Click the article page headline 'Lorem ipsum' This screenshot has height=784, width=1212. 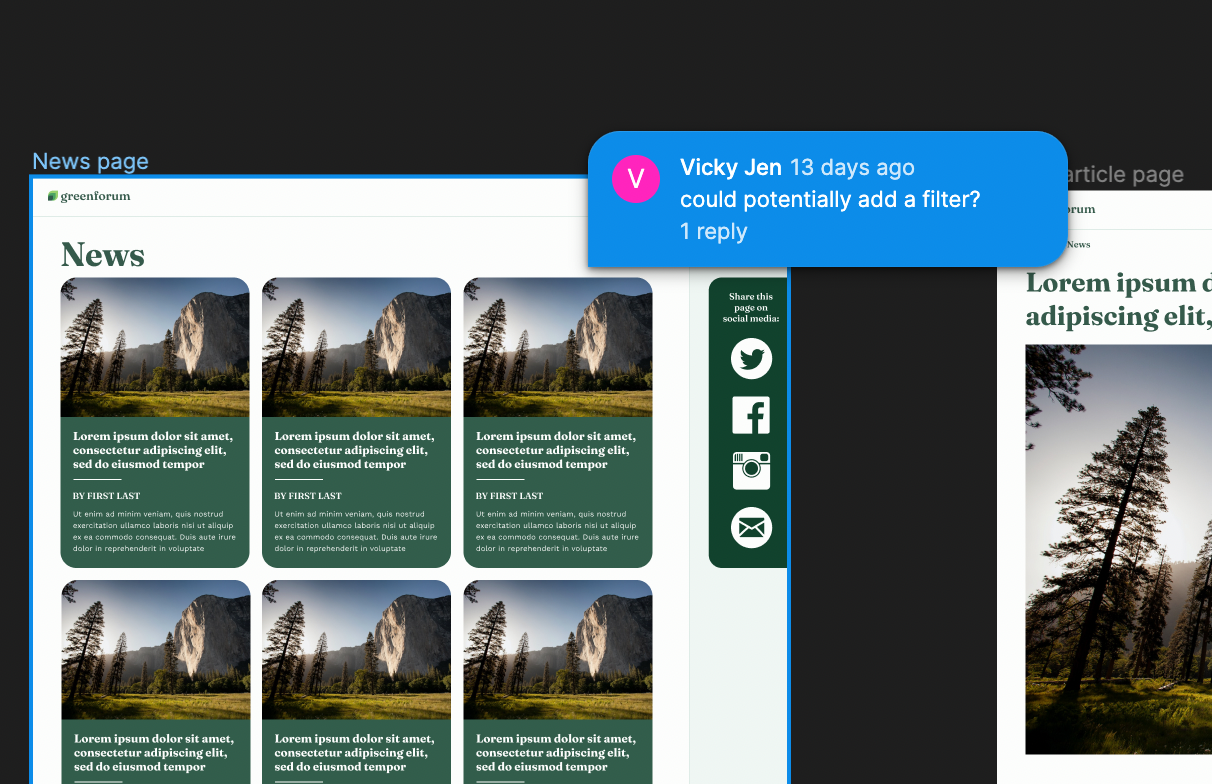[x=1119, y=299]
